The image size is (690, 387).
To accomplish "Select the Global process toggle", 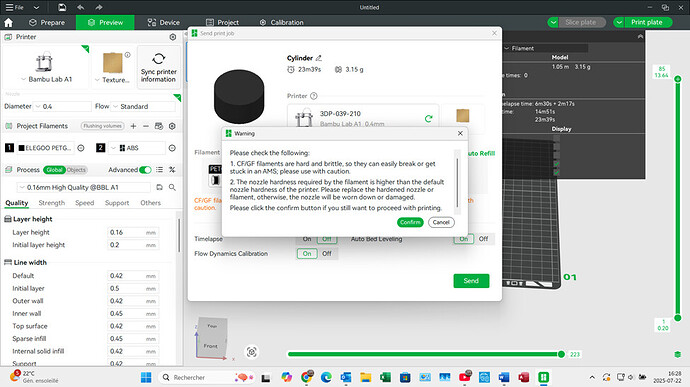I will click(x=54, y=170).
